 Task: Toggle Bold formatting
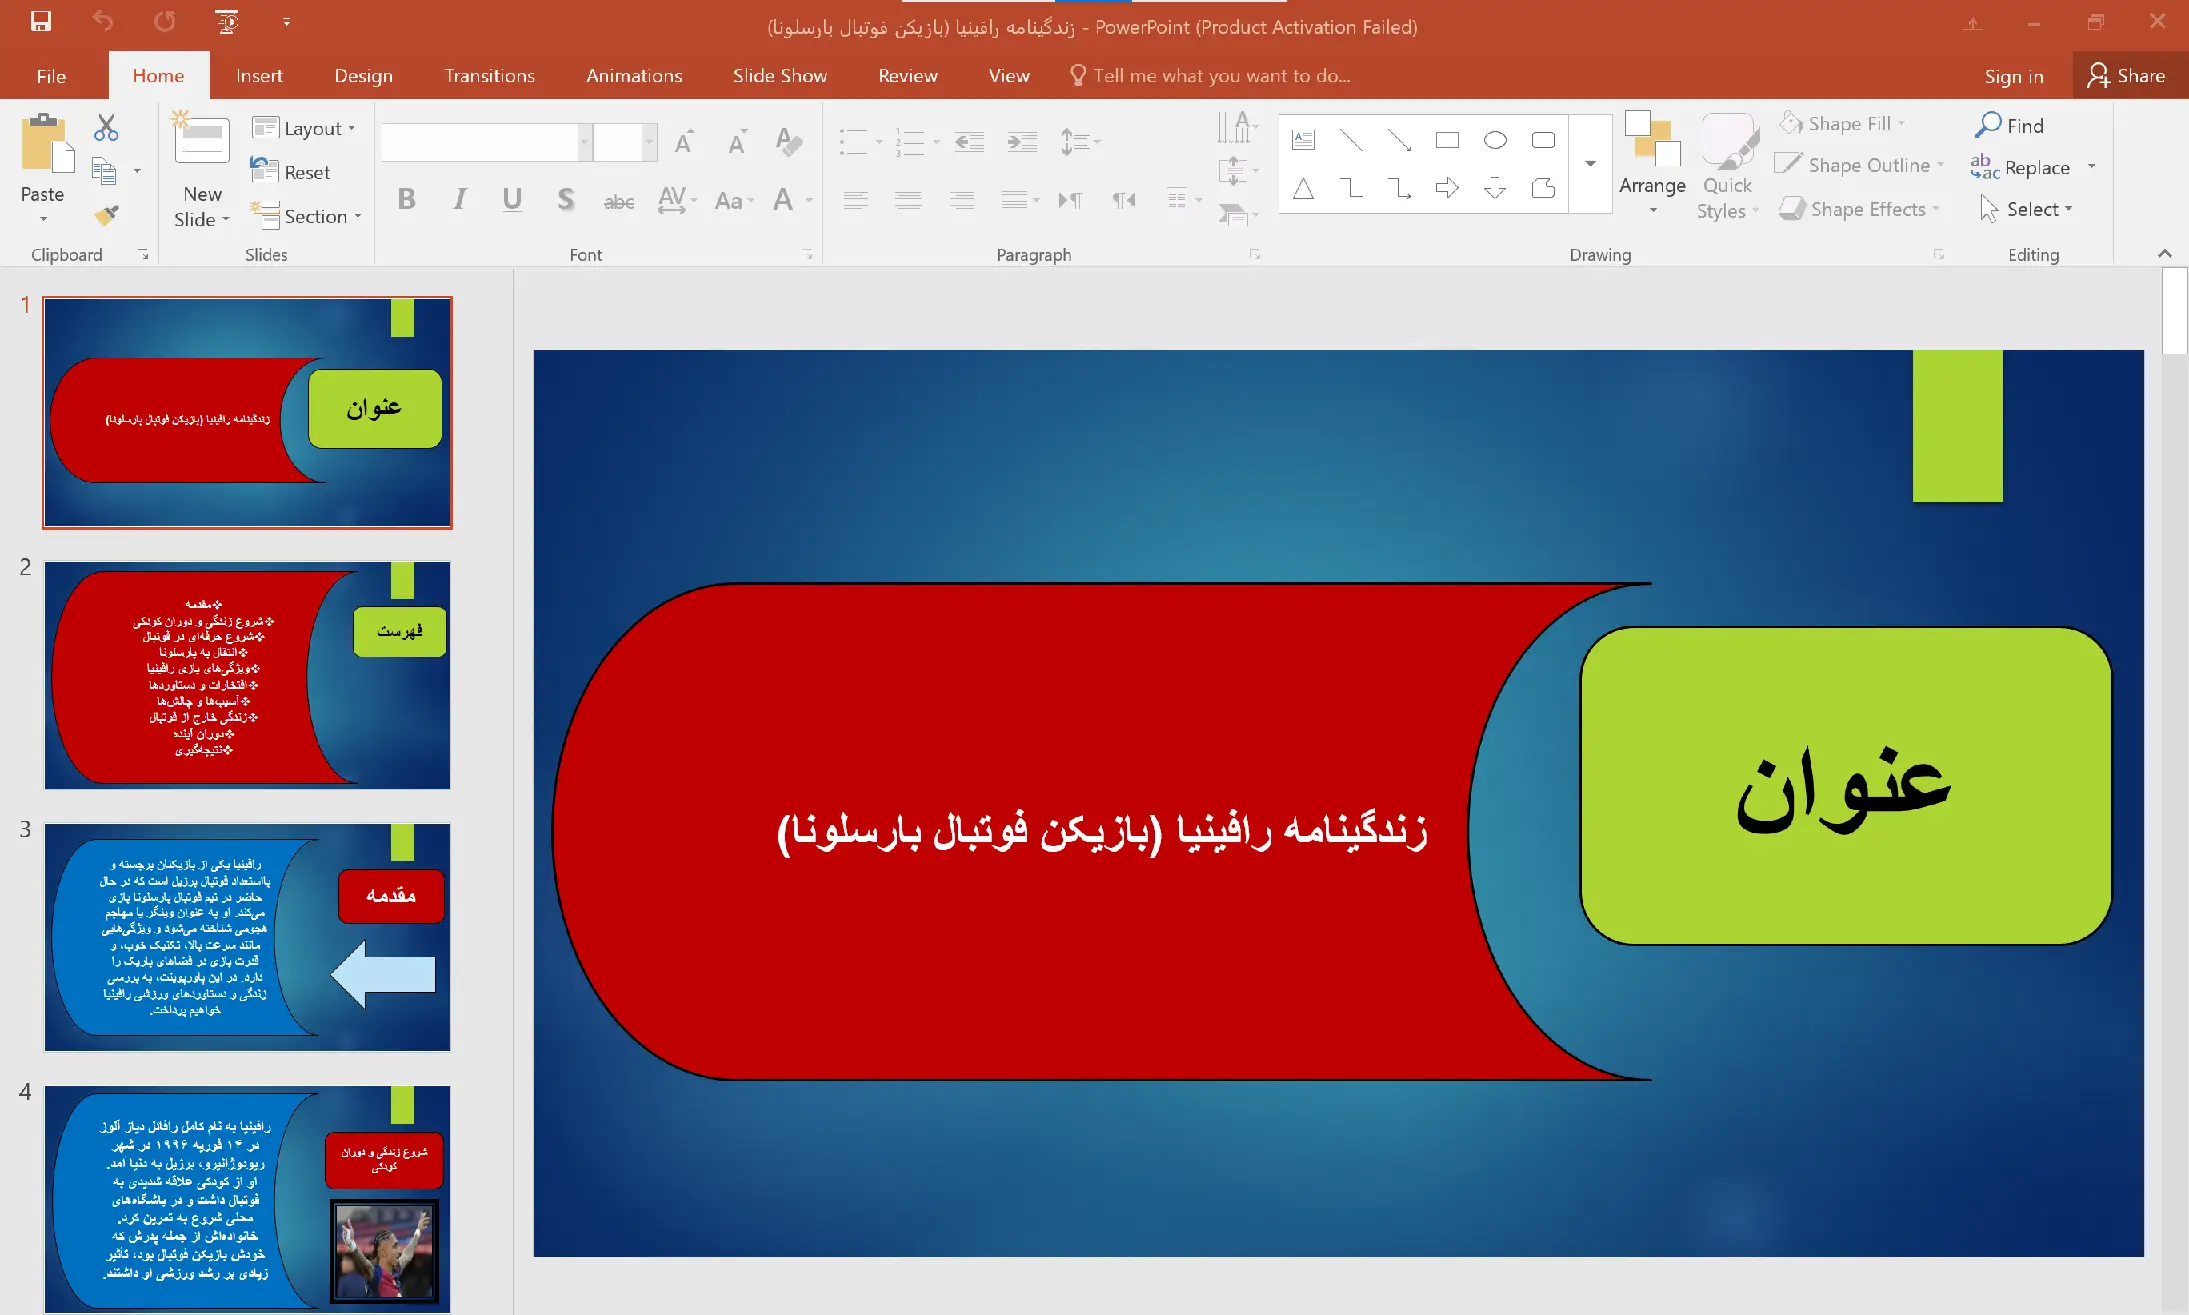pos(406,199)
